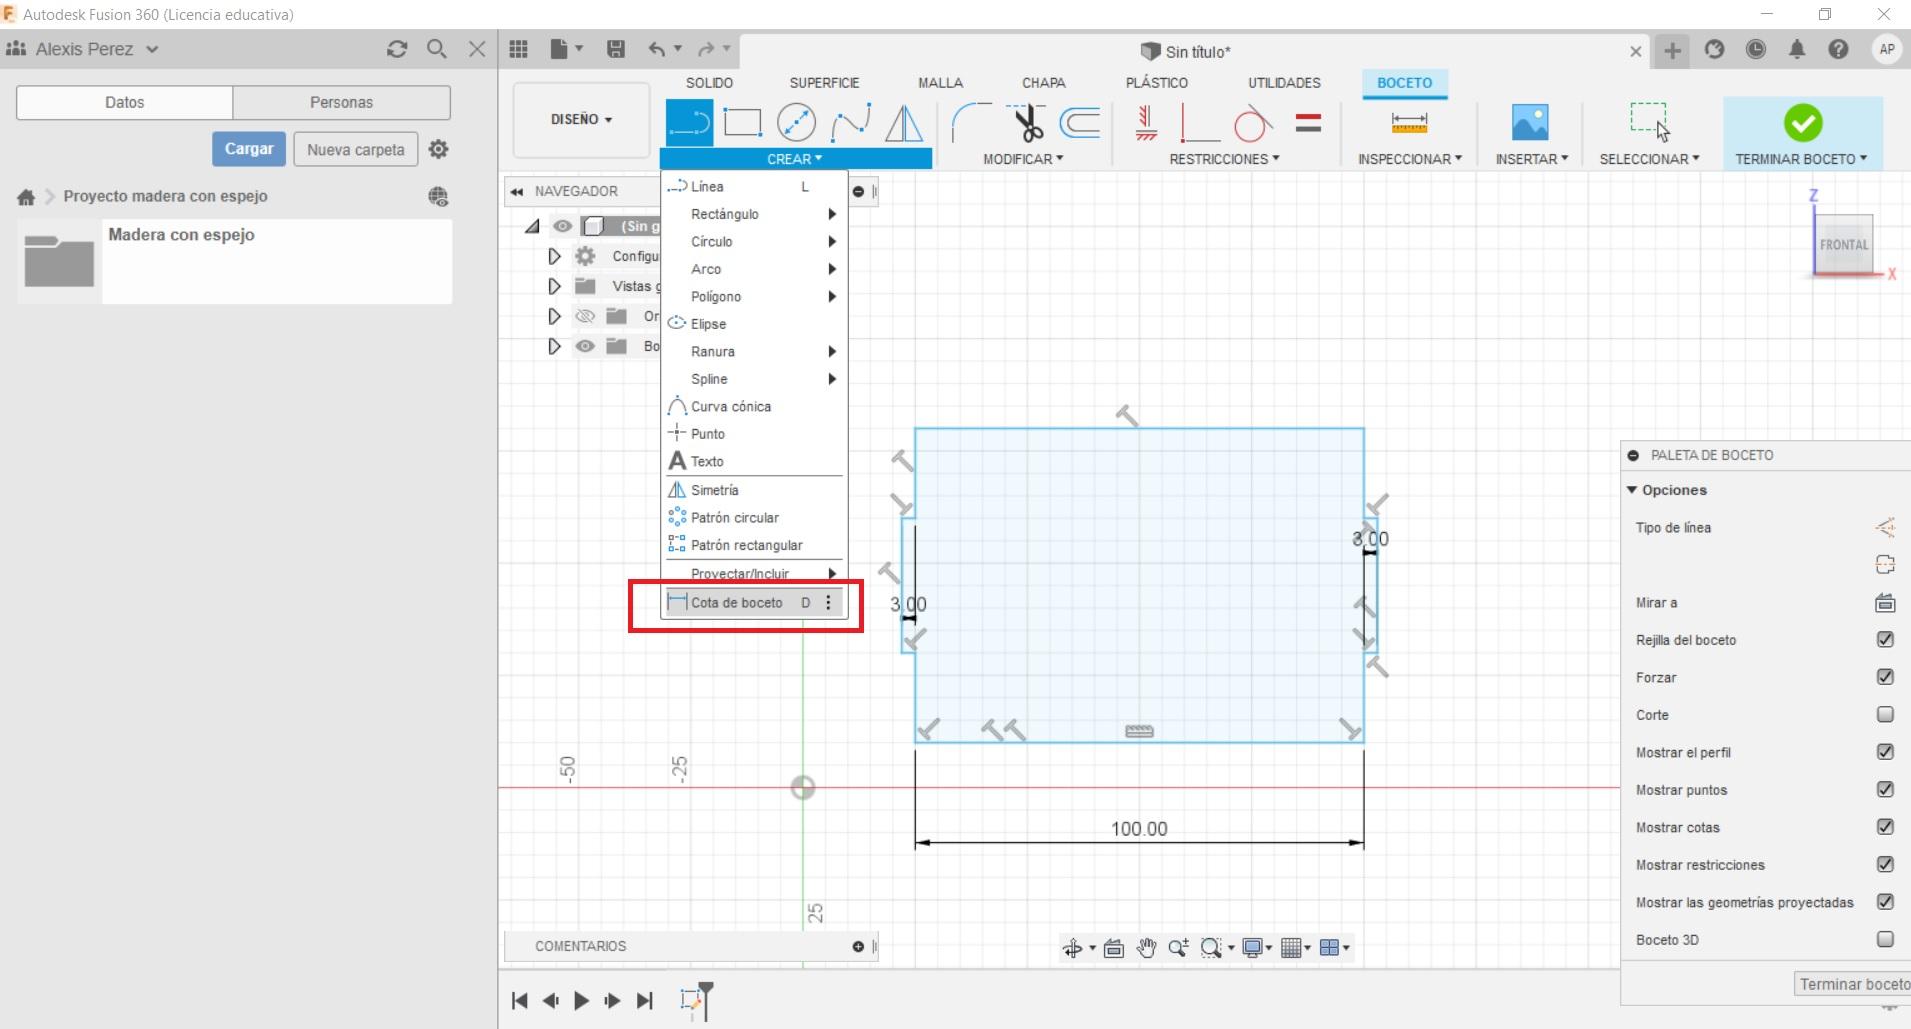Select the Trim scissors tool

click(x=1026, y=123)
